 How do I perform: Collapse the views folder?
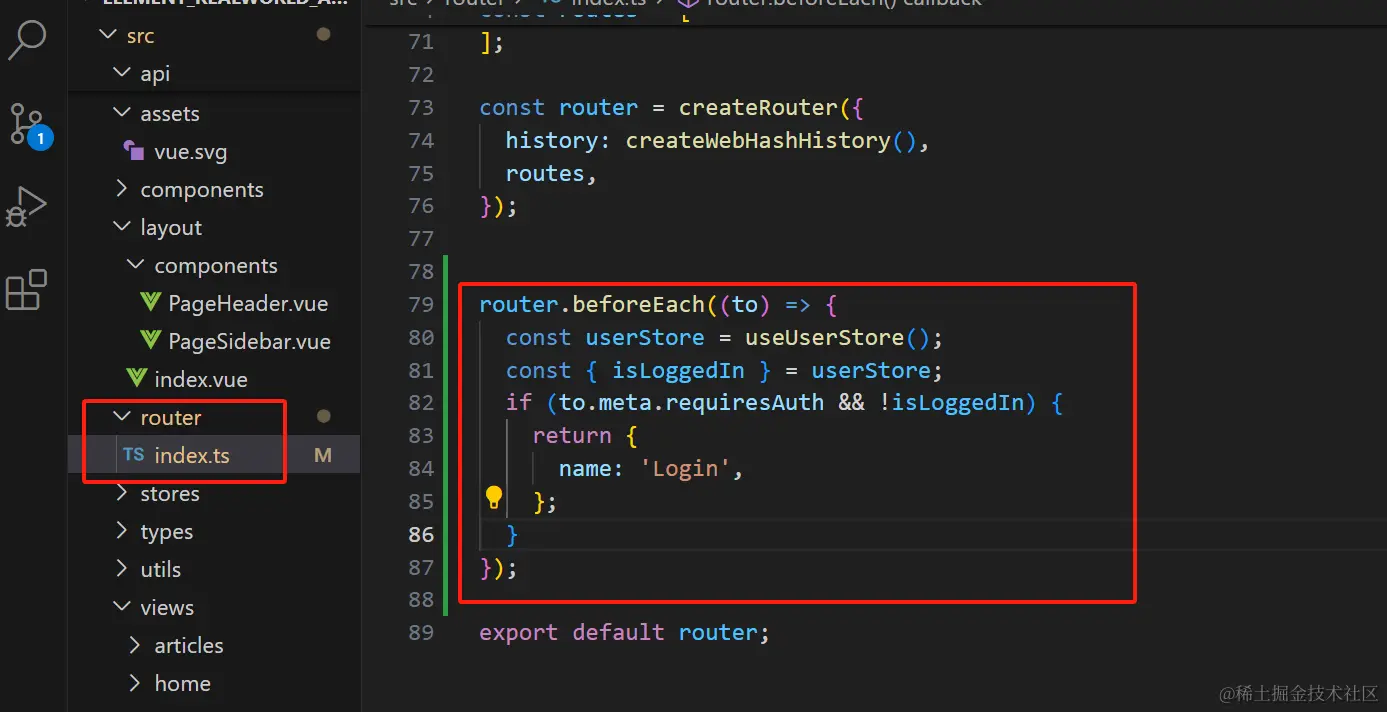(121, 607)
